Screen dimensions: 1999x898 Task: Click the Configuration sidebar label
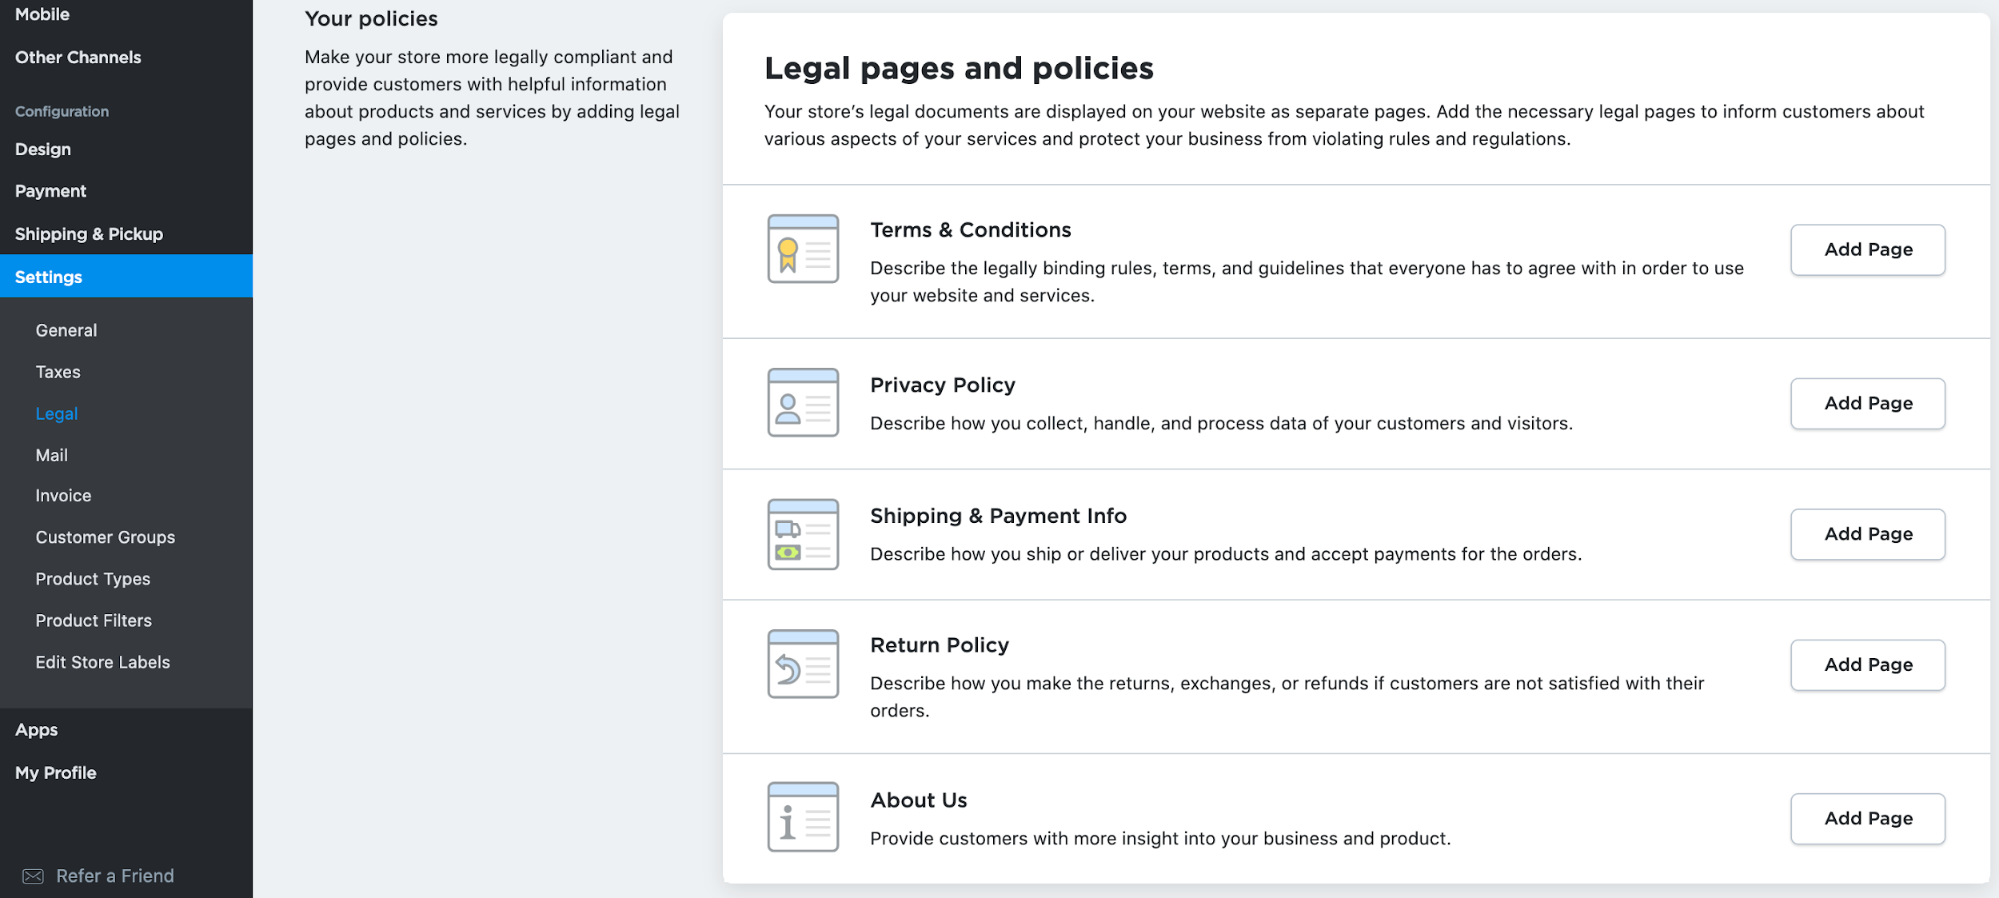(62, 111)
